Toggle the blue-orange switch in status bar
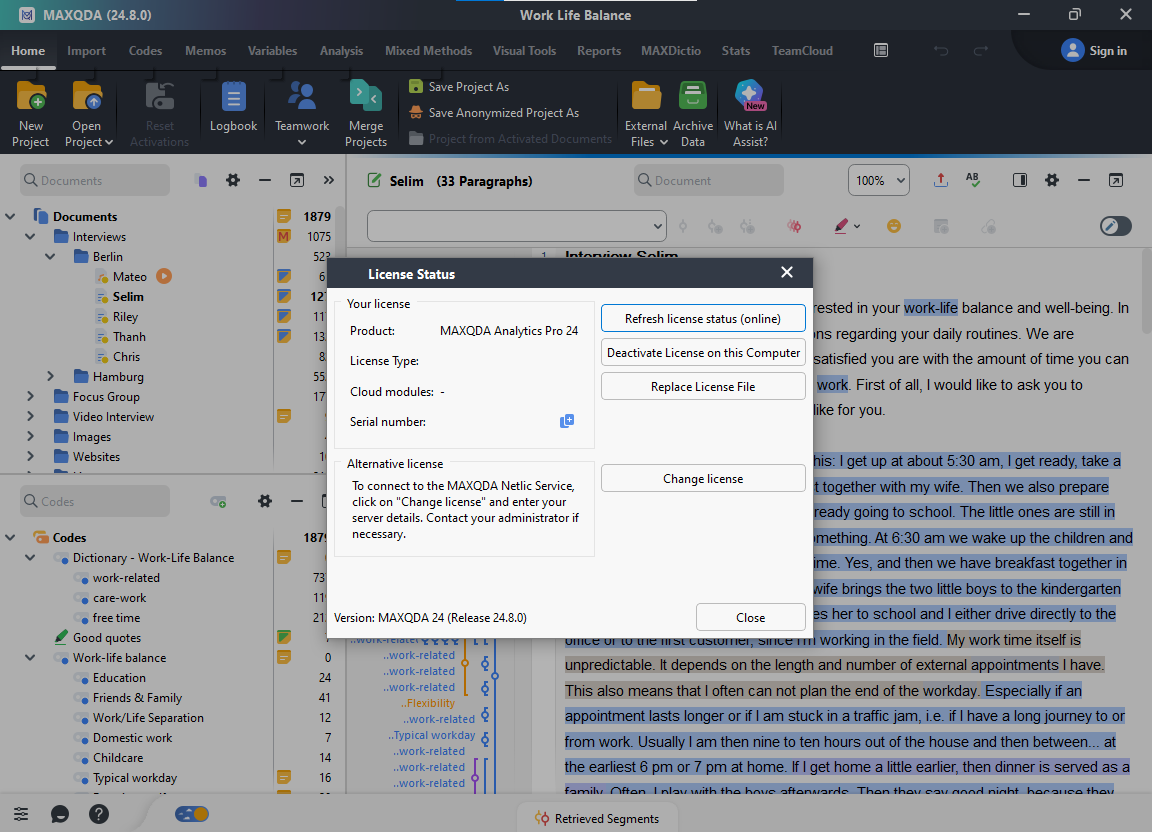 tap(192, 814)
